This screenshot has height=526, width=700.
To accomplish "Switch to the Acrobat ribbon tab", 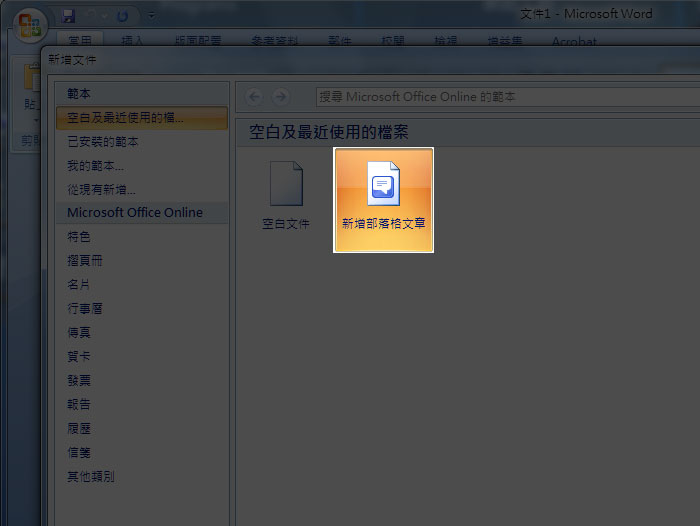I will (574, 41).
